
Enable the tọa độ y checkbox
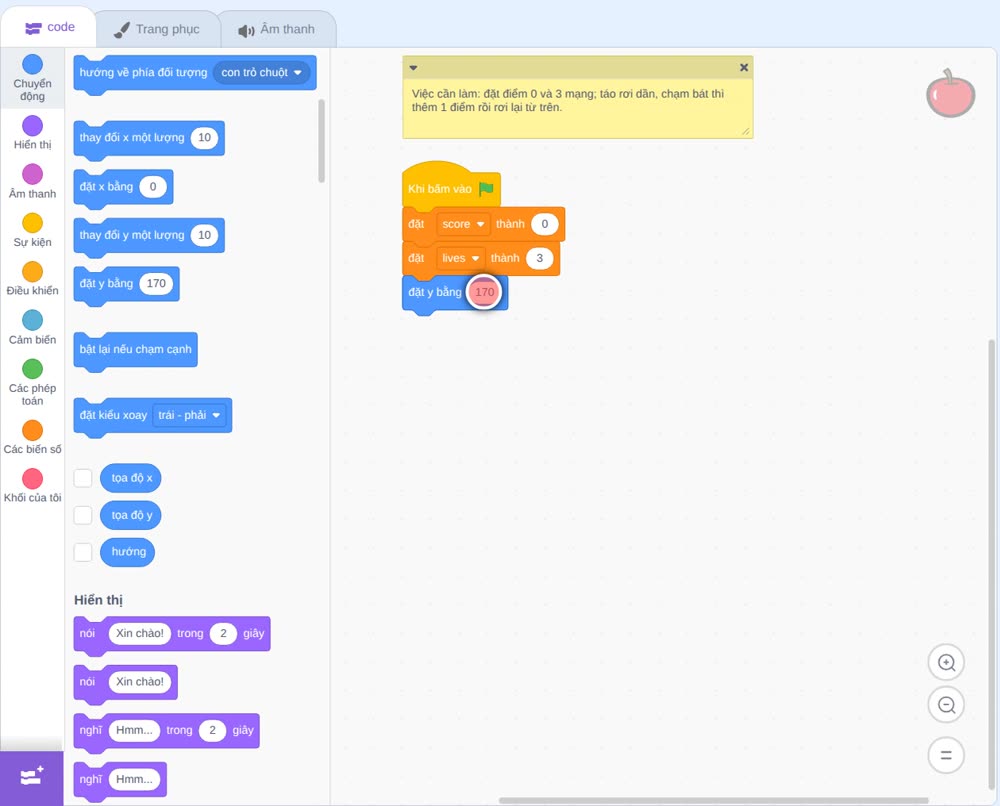pos(83,515)
